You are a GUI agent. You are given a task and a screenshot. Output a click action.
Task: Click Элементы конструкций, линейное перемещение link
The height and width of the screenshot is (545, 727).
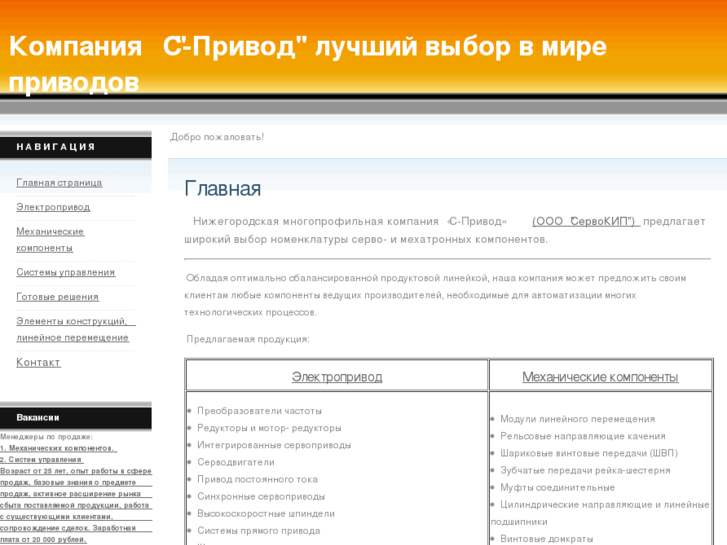[x=76, y=329]
